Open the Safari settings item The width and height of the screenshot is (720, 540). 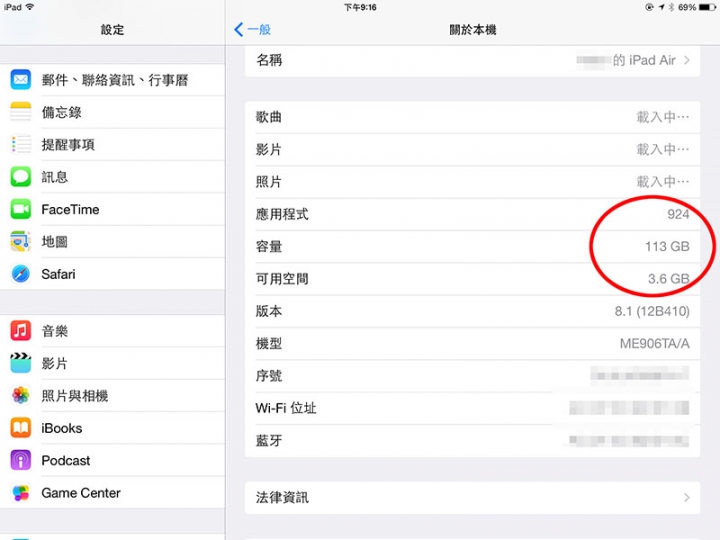tap(112, 274)
